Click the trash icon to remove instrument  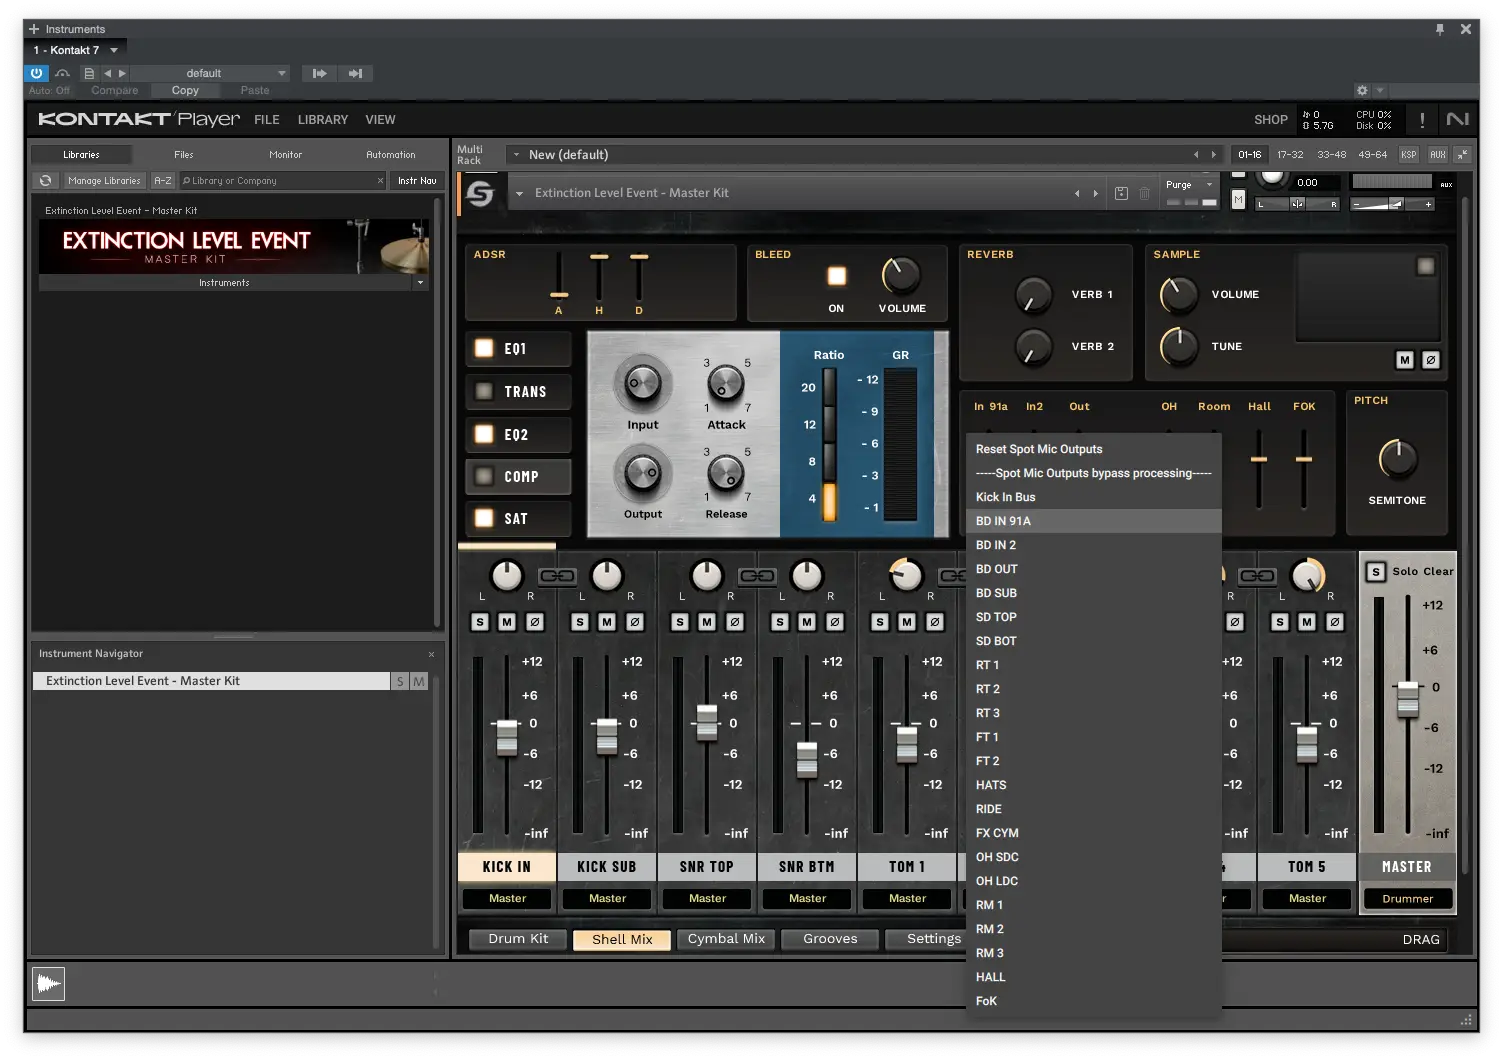1144,193
